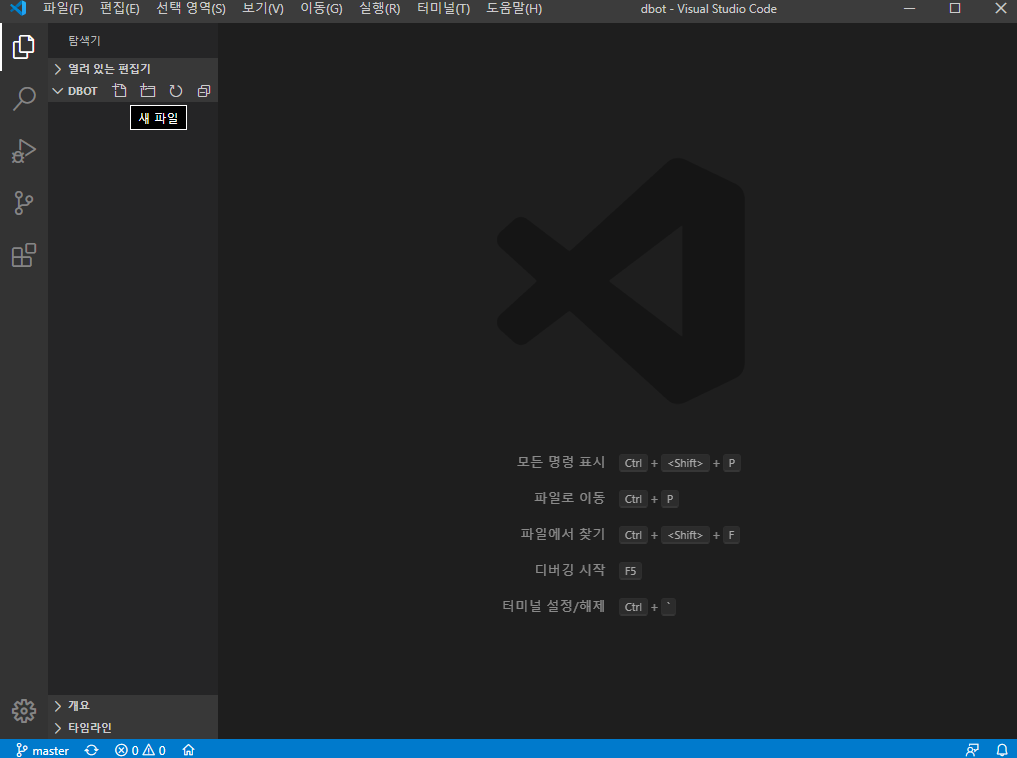Open the 터미널(T) menu
Screen dimensions: 1017x758
click(x=444, y=8)
